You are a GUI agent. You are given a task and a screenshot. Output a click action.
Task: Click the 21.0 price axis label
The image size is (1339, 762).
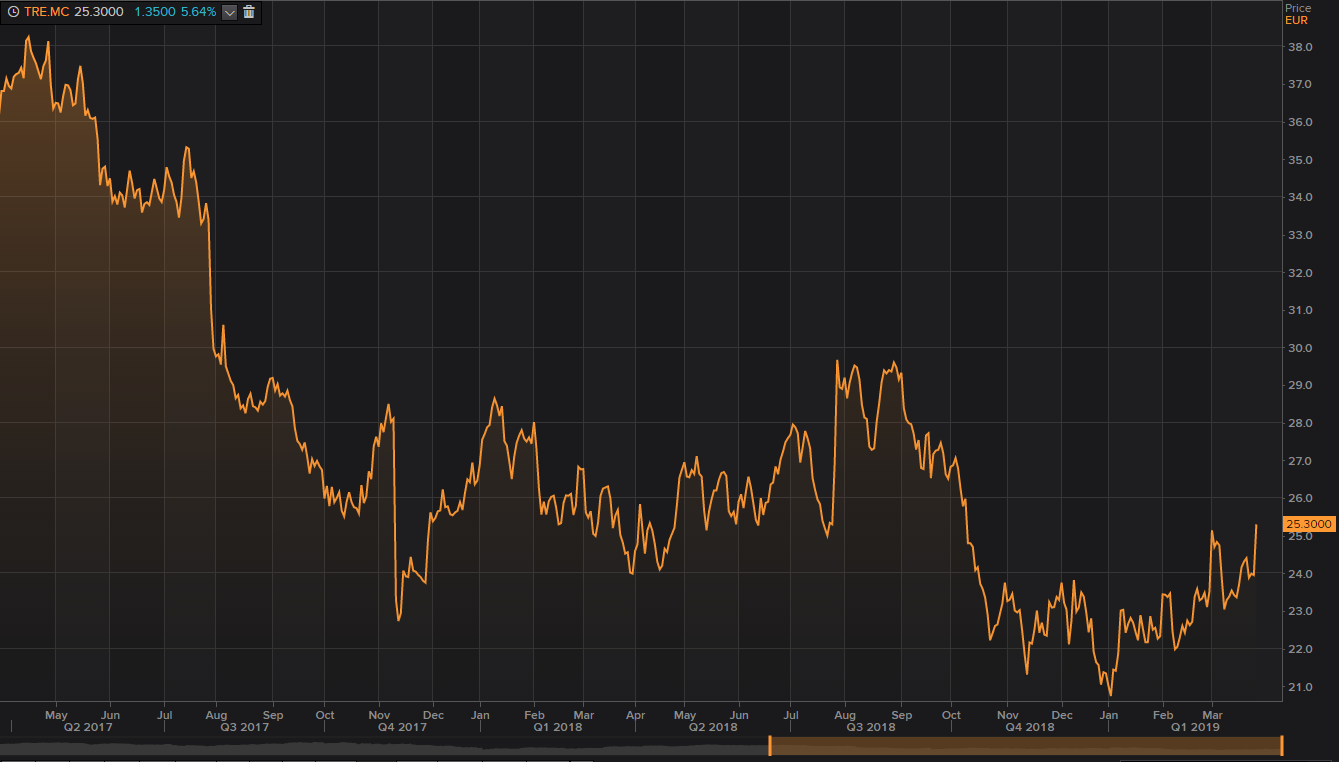pyautogui.click(x=1300, y=687)
